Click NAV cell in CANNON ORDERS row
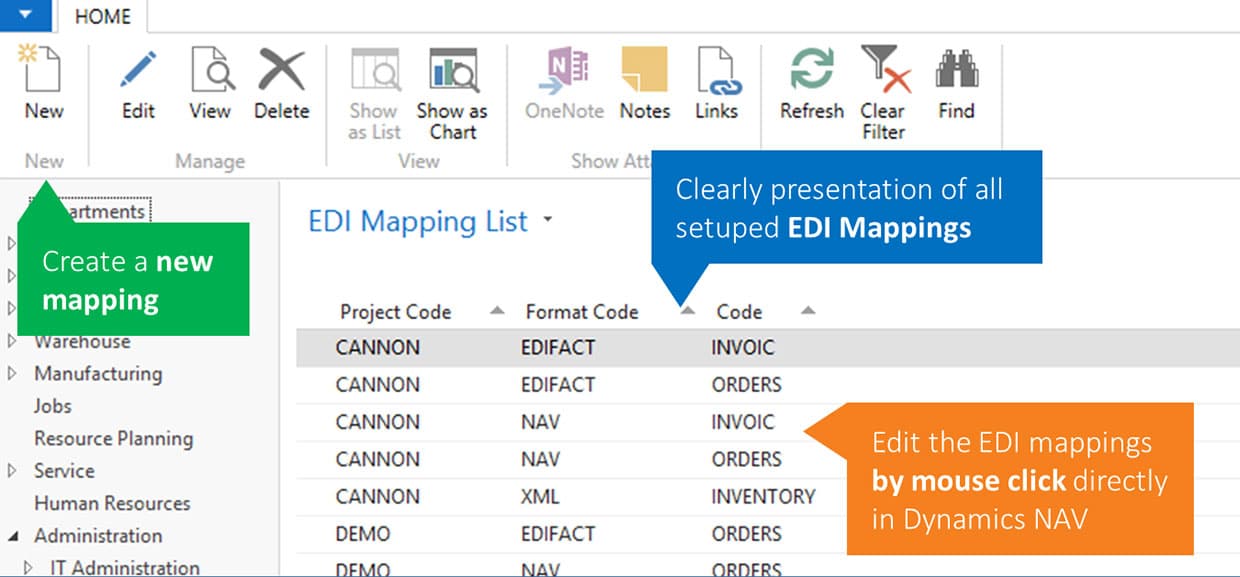Screen dimensions: 1240x577 [540, 459]
